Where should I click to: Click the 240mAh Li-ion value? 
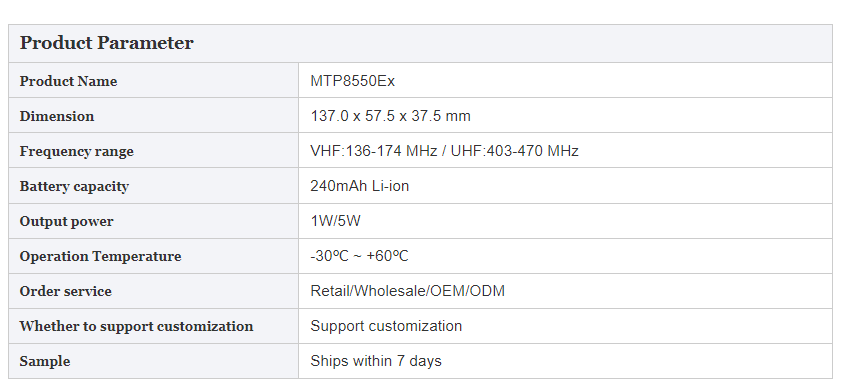tap(360, 186)
